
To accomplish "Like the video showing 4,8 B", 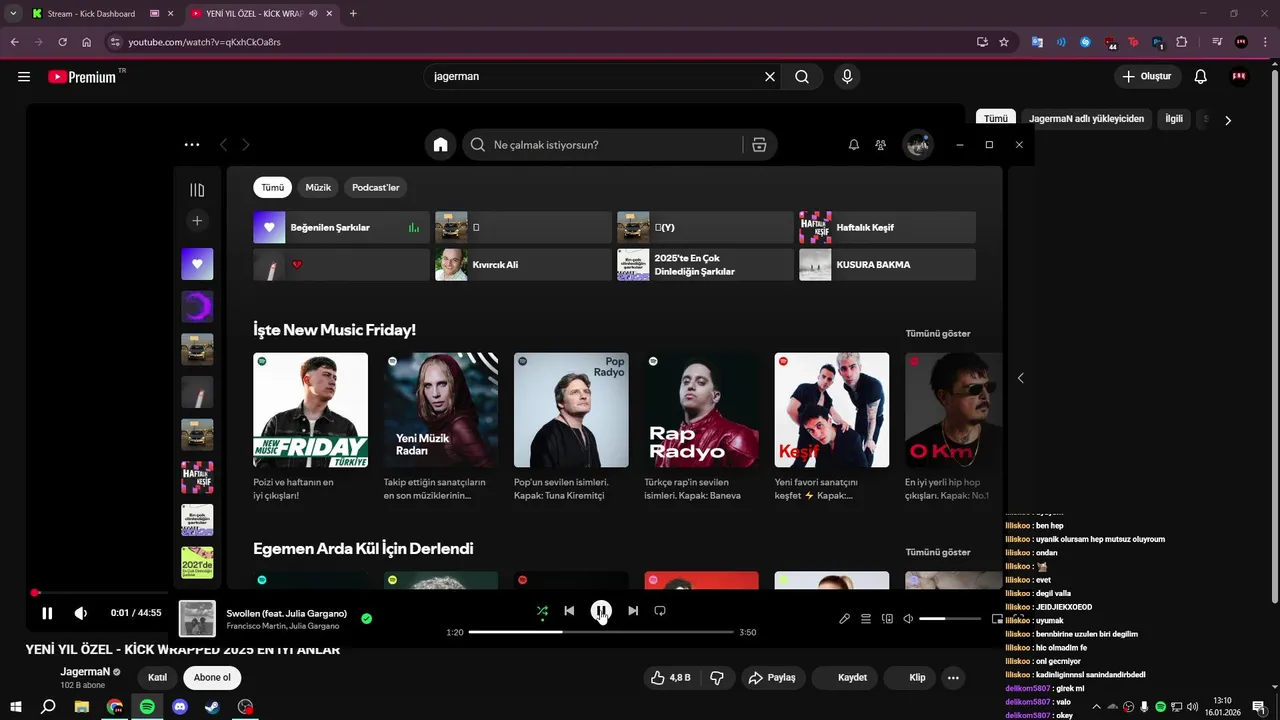I will 671,677.
